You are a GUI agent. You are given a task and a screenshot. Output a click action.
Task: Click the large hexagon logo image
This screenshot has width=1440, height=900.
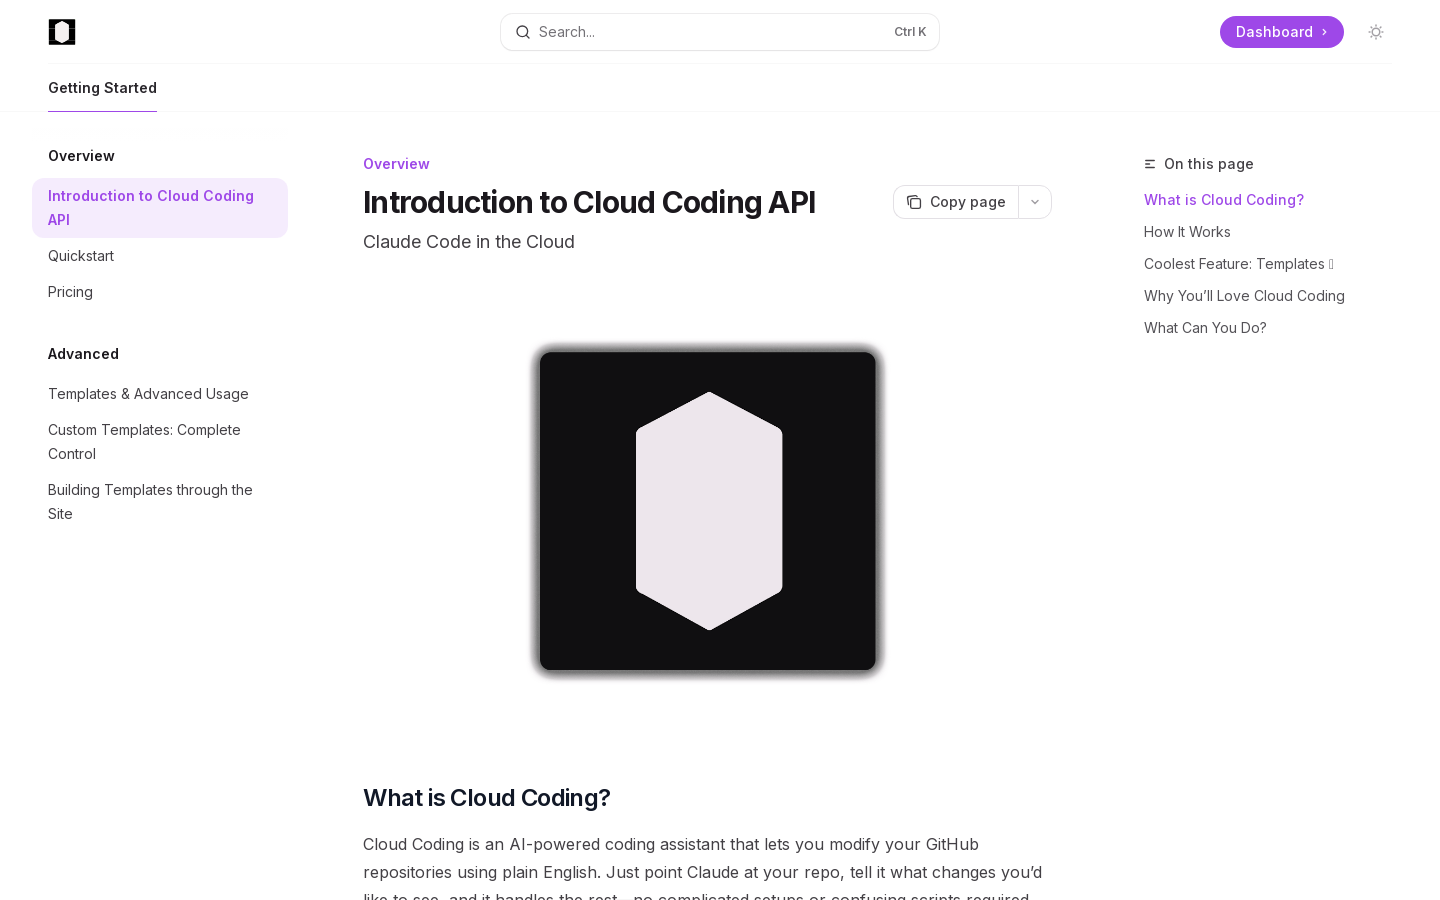coord(708,511)
